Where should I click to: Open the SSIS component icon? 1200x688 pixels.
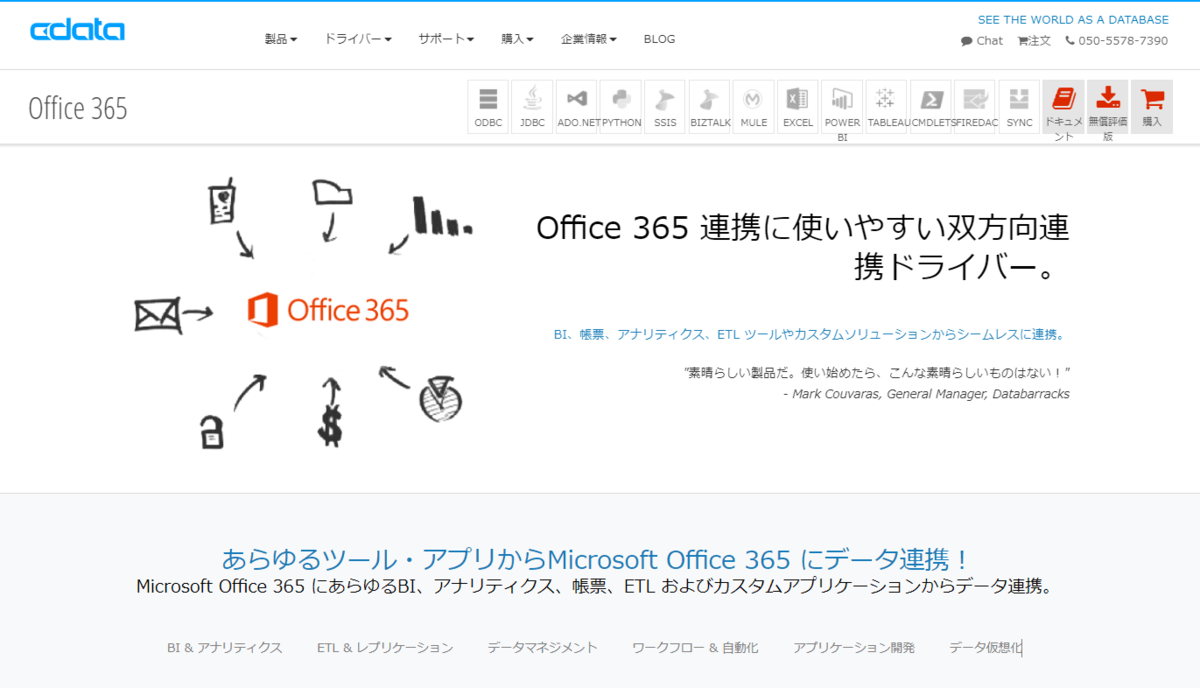tap(664, 105)
